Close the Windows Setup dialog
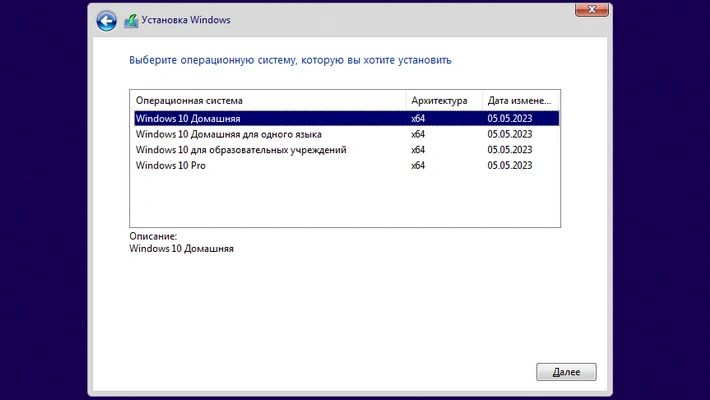Screen dimensions: 710x400 tap(591, 10)
